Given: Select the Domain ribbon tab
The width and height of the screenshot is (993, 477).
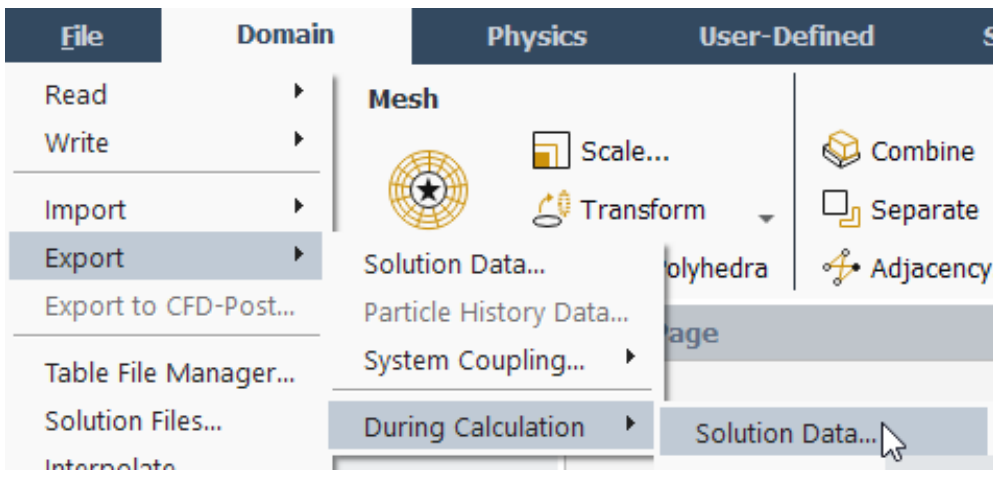Looking at the screenshot, I should 286,35.
